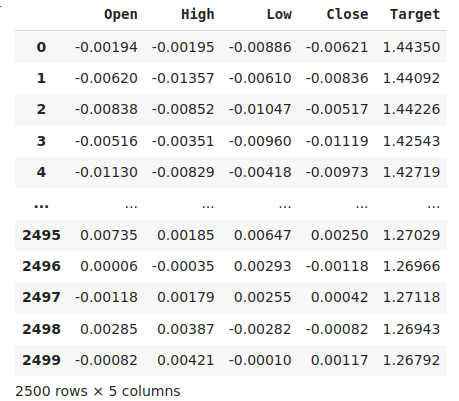The width and height of the screenshot is (459, 401).
Task: Click the High column header
Action: pos(198,14)
